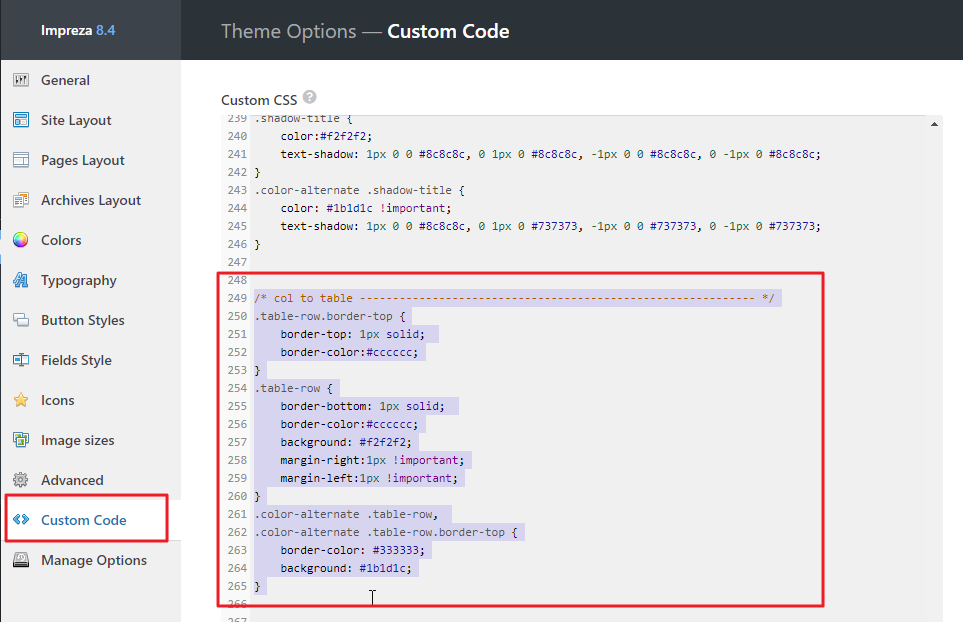
Task: Click the Manage Options icon
Action: click(x=21, y=559)
